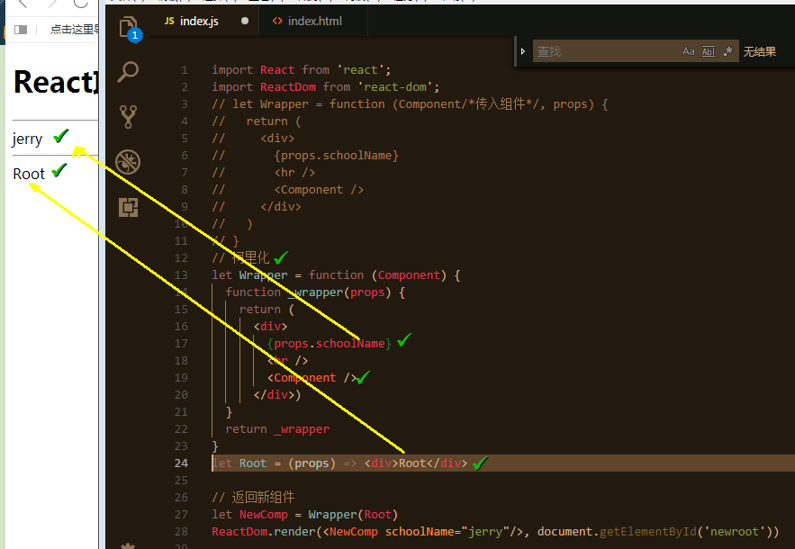Viewport: 795px width, 549px height.
Task: Open the Search panel magnifier icon
Action: click(x=128, y=72)
